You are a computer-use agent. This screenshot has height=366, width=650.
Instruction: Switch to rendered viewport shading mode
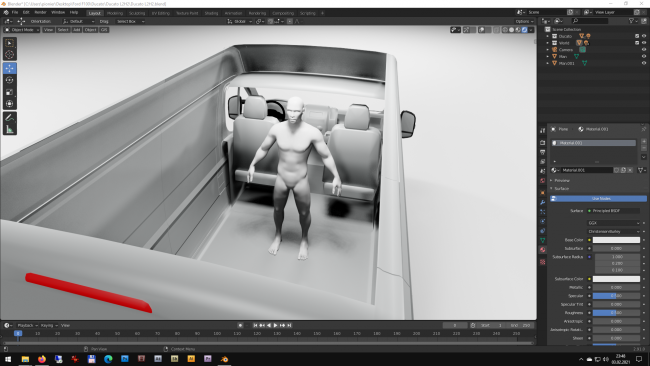pos(524,30)
